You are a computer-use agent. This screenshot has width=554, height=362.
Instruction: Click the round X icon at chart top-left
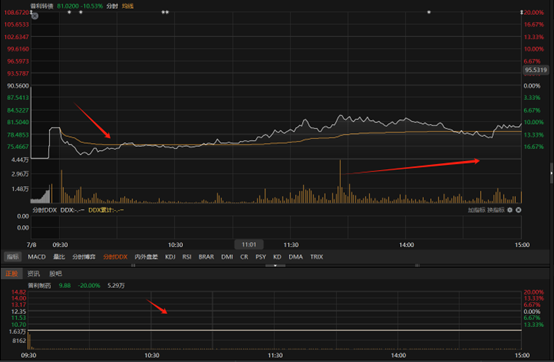[x=35, y=16]
